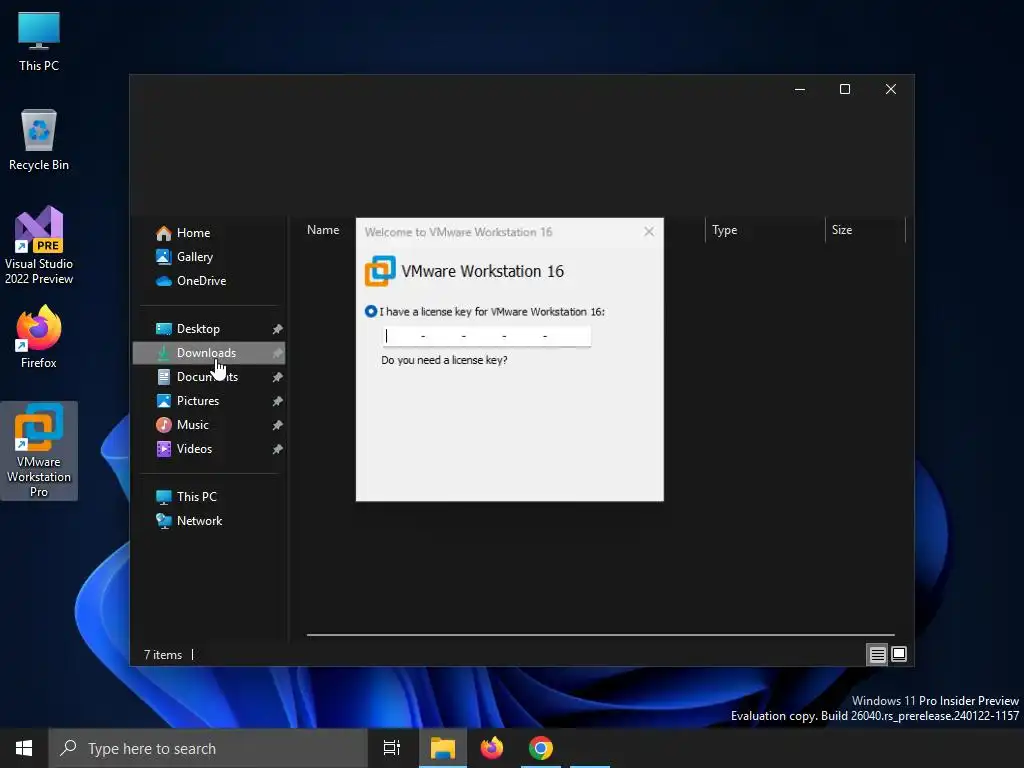
Task: Click the taskbar search box
Action: coord(208,748)
